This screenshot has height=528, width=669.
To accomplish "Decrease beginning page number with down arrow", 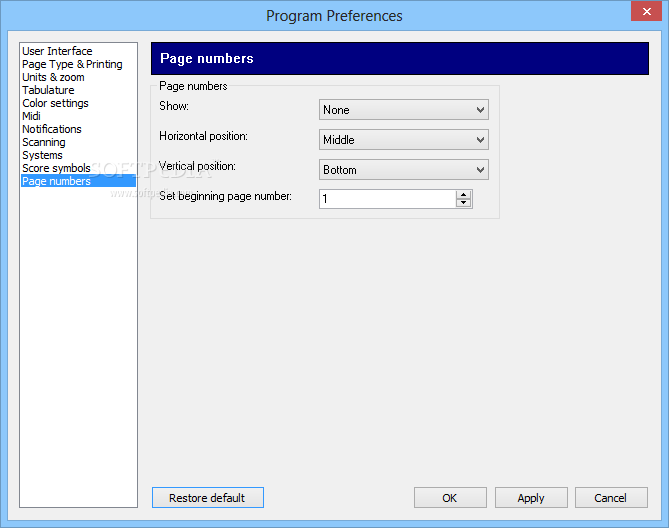I will coord(463,203).
